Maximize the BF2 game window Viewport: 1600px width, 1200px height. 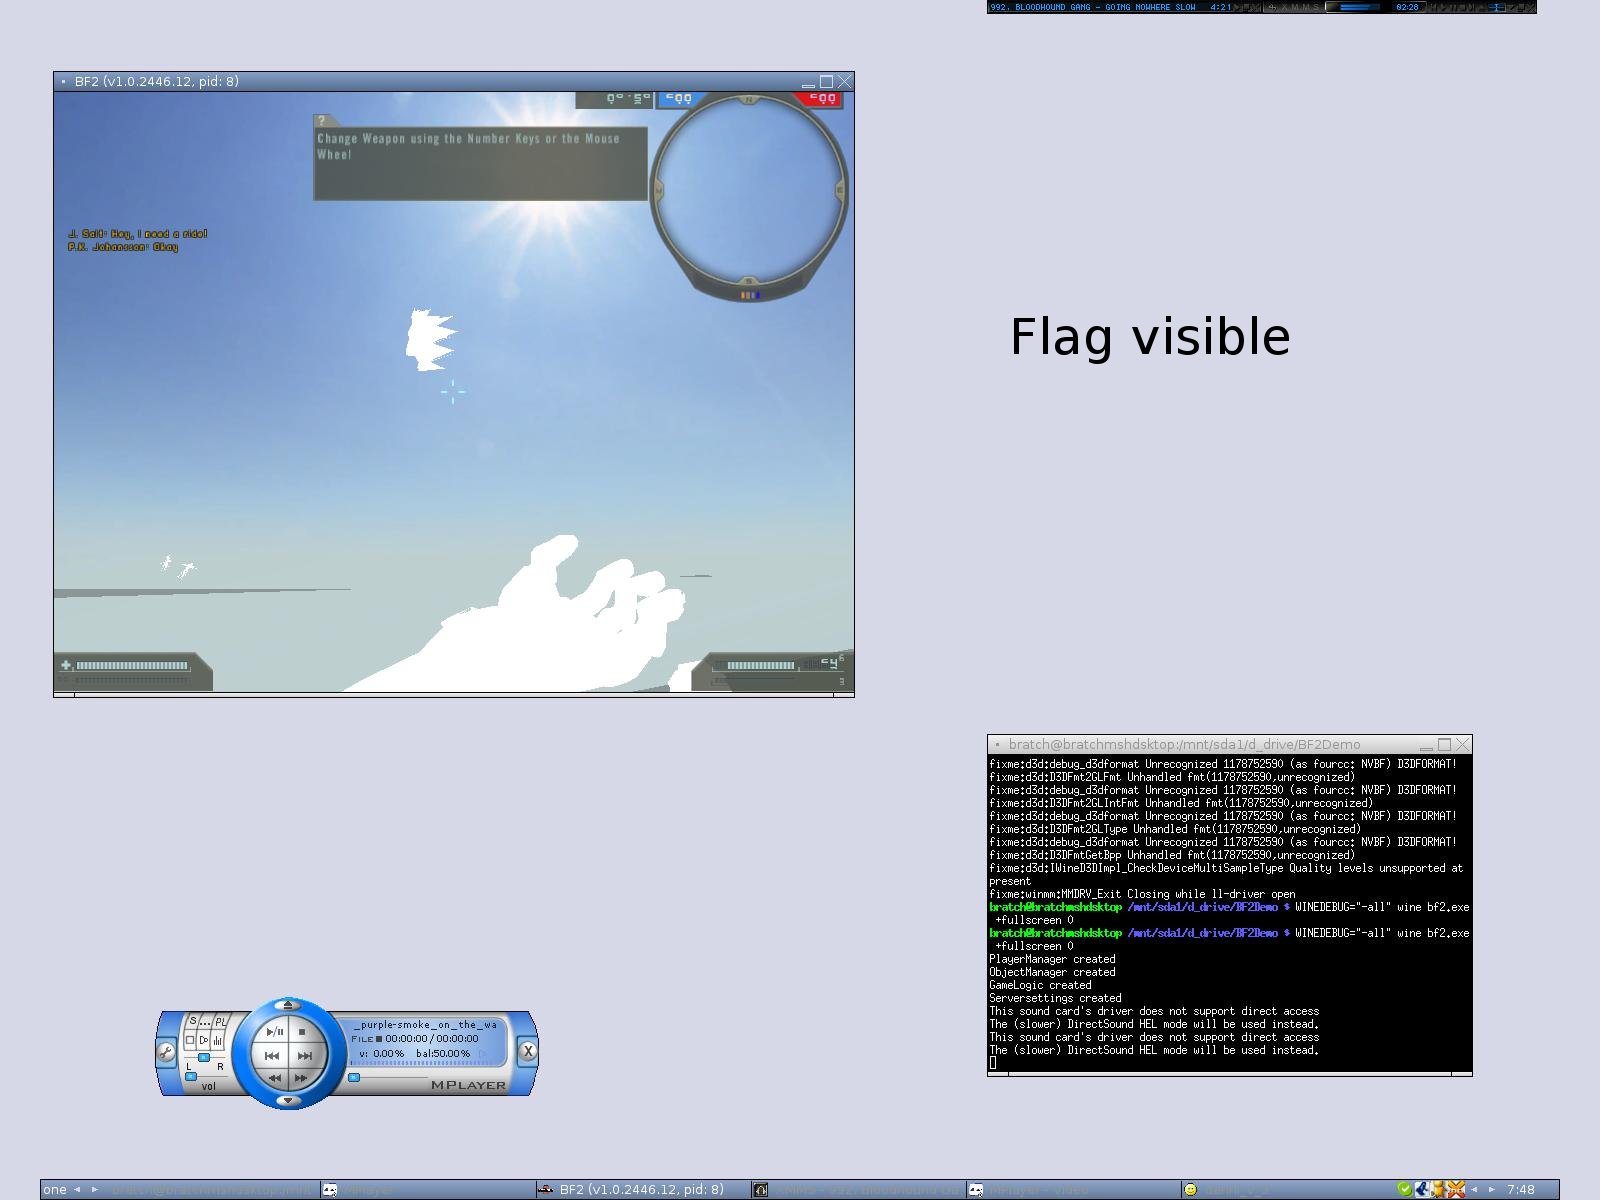coord(826,82)
